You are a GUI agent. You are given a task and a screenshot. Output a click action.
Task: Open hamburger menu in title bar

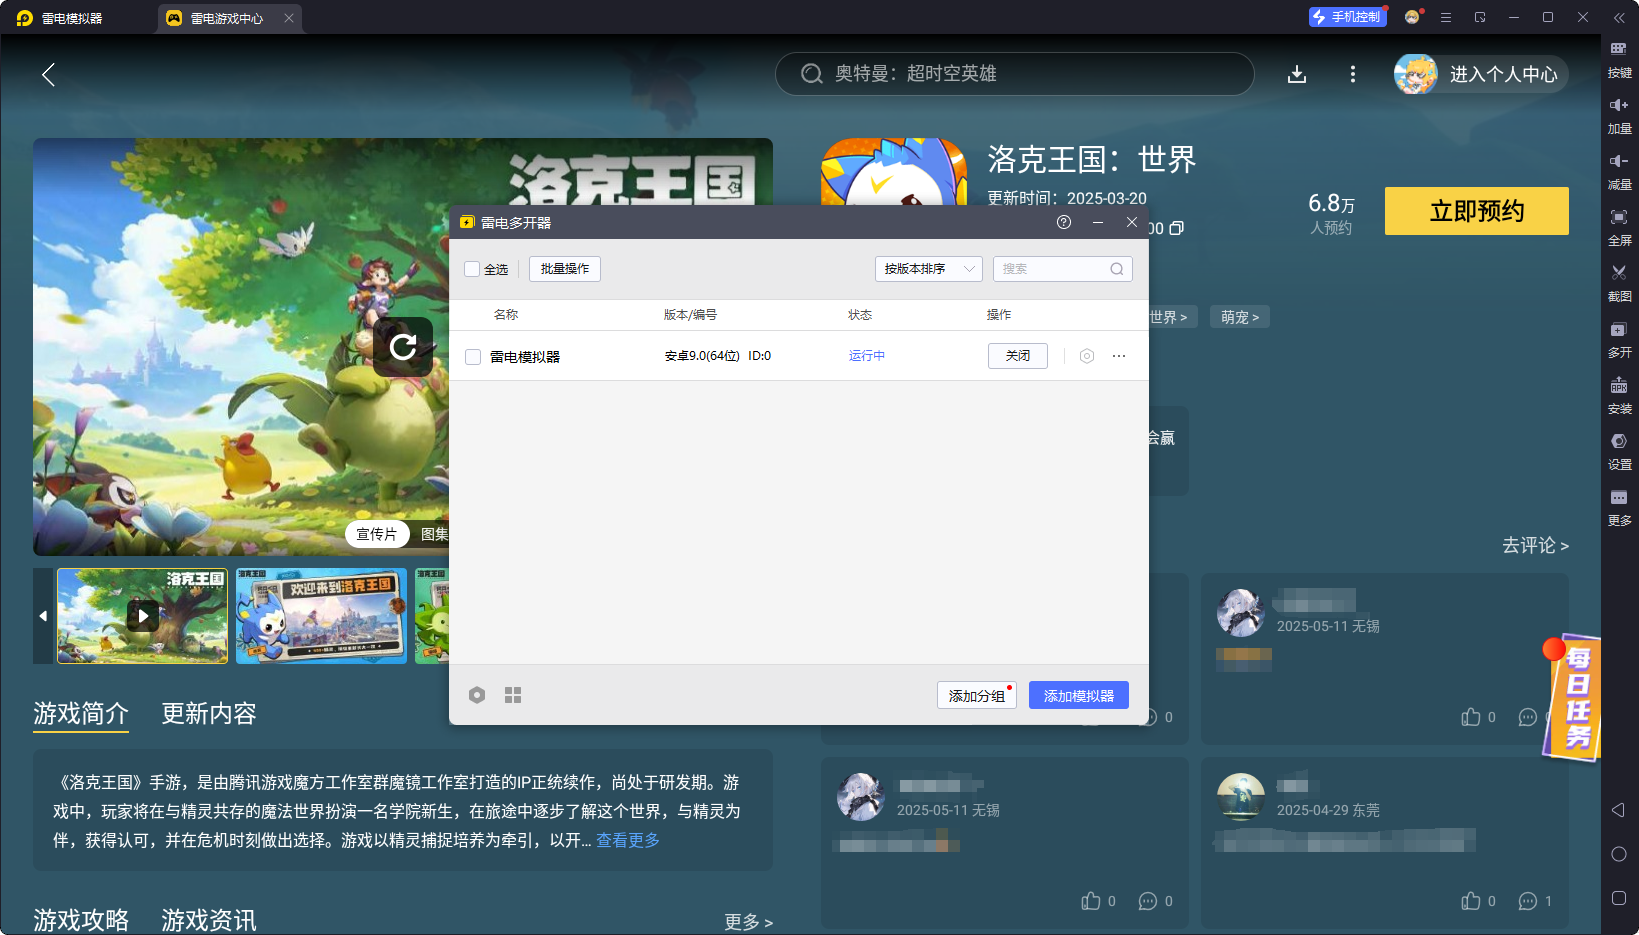pyautogui.click(x=1446, y=17)
